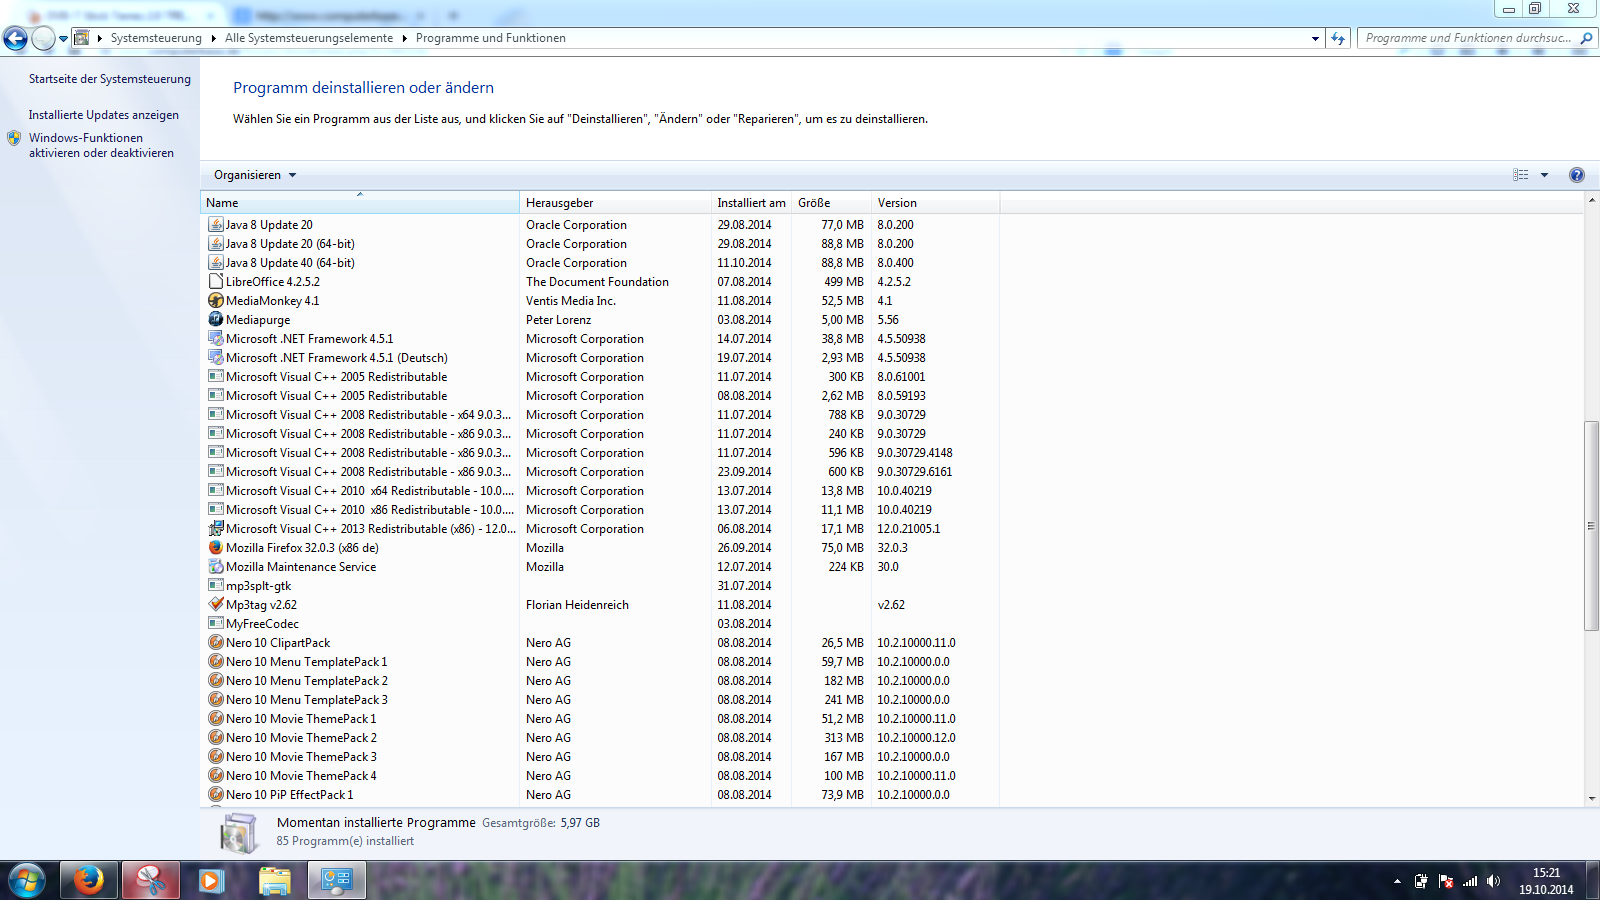Click the vertical scrollbar thumb of the program list

pos(1591,526)
